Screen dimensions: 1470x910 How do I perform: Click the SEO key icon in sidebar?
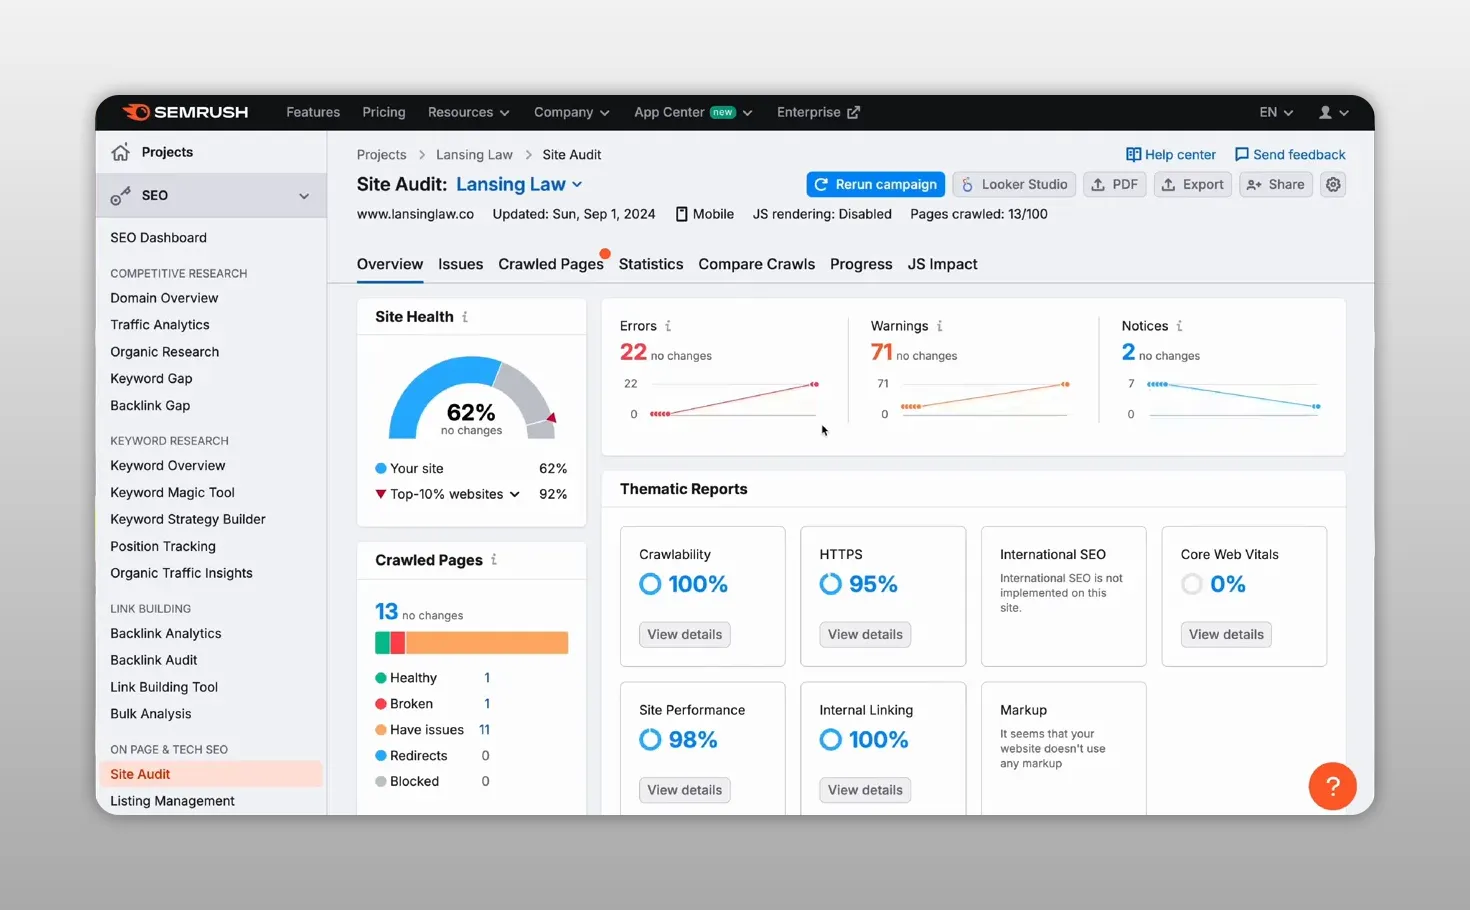coord(121,196)
